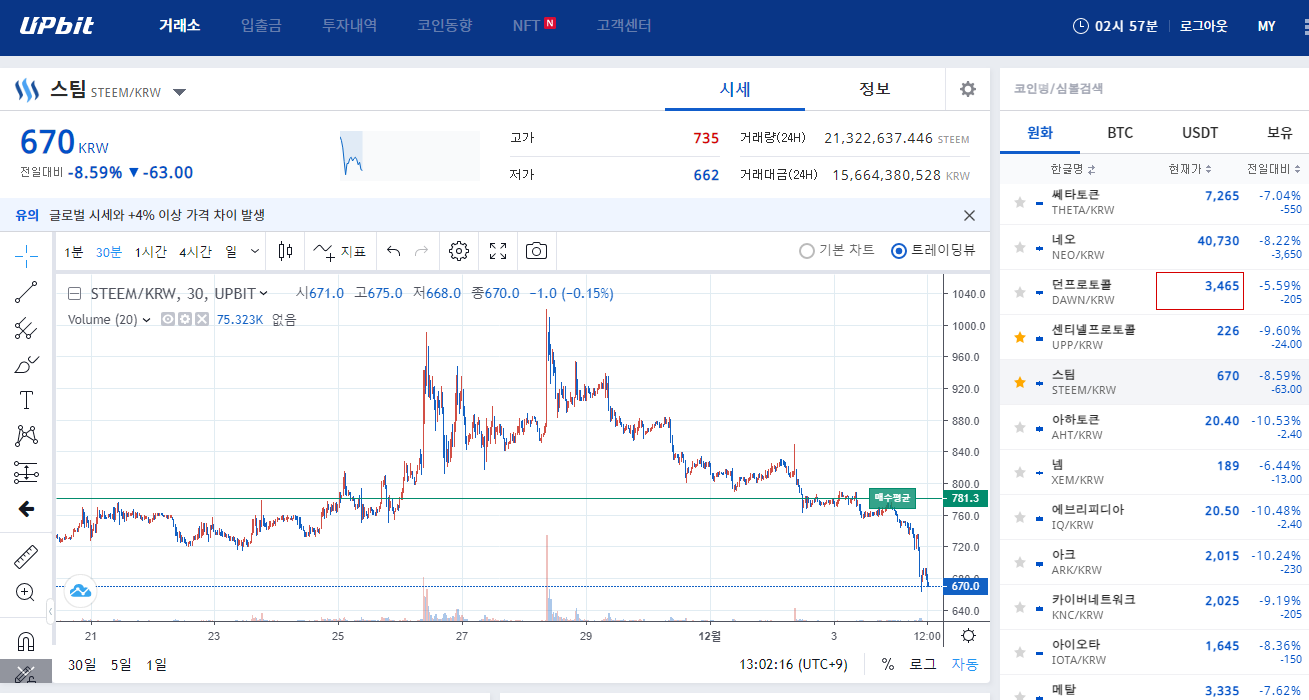
Task: Select the 5일 date range
Action: (121, 664)
